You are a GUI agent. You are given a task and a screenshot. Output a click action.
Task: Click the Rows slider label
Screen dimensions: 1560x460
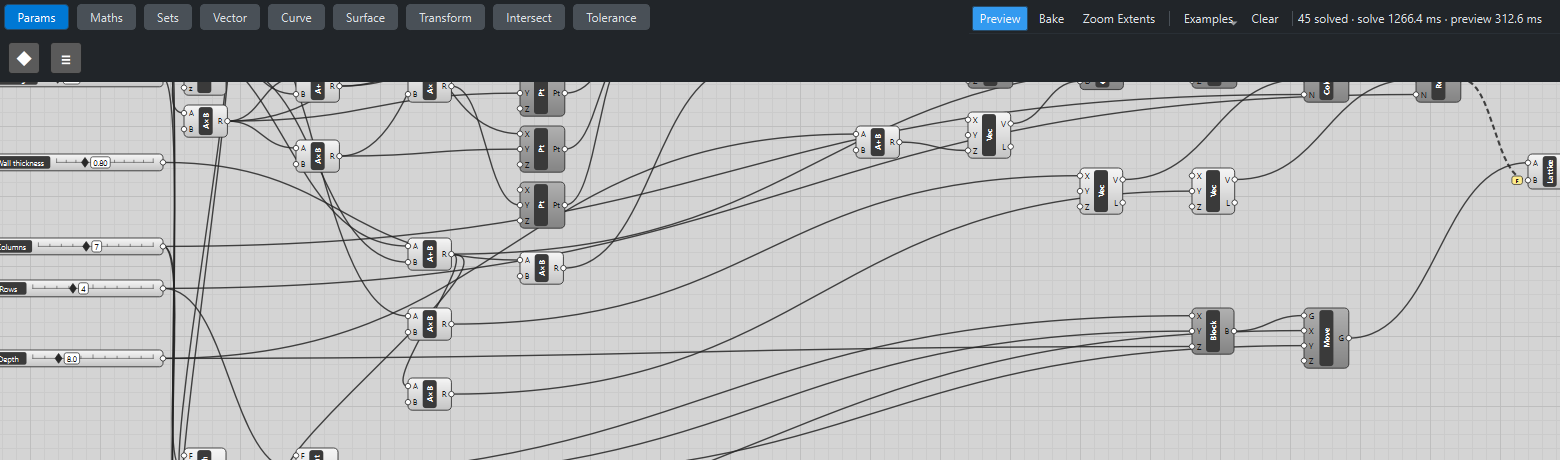[x=11, y=288]
